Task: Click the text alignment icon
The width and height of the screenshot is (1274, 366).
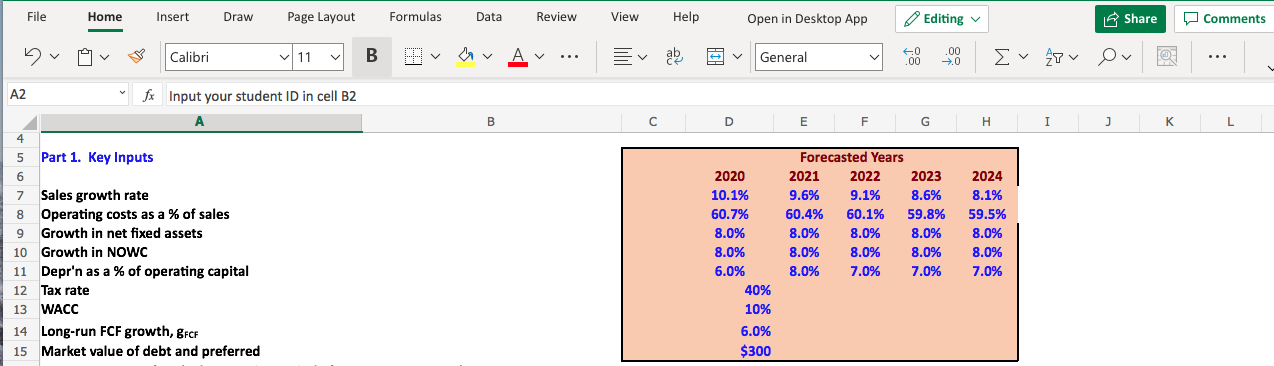Action: coord(622,58)
